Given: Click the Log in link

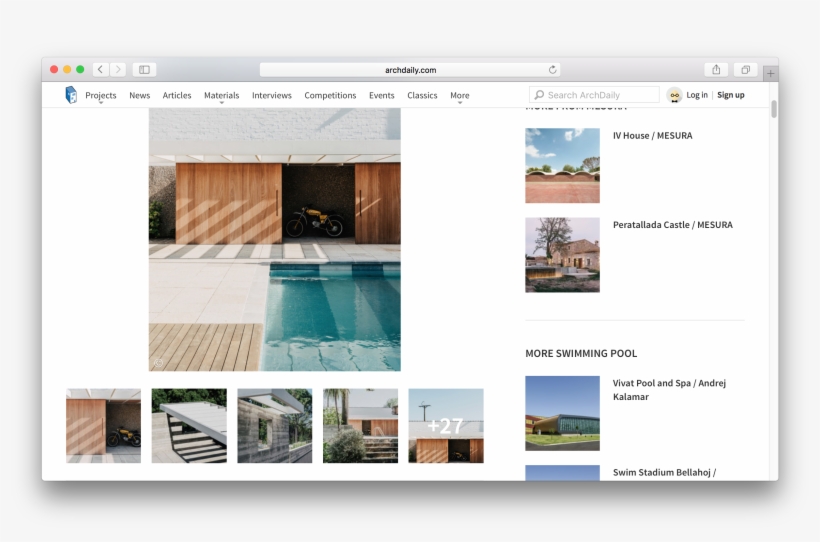Looking at the screenshot, I should tap(697, 95).
